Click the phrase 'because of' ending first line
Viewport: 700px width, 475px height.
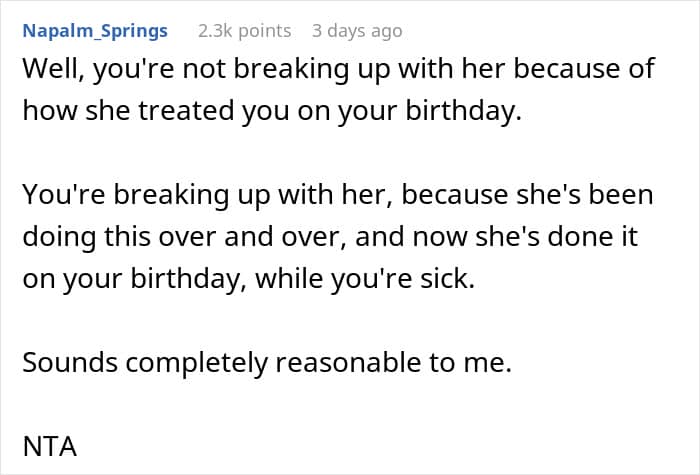tap(584, 69)
